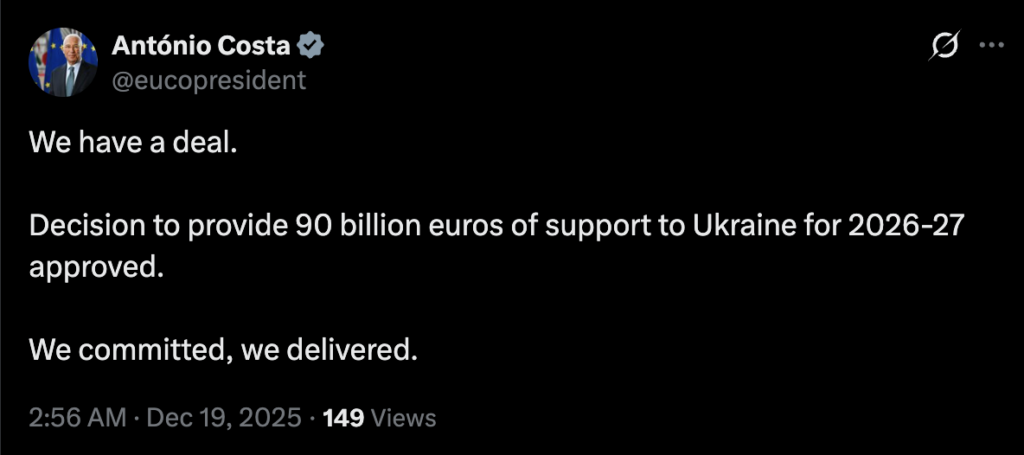Click the "2026-27" text in the post
This screenshot has width=1024, height=455.
coord(905,227)
